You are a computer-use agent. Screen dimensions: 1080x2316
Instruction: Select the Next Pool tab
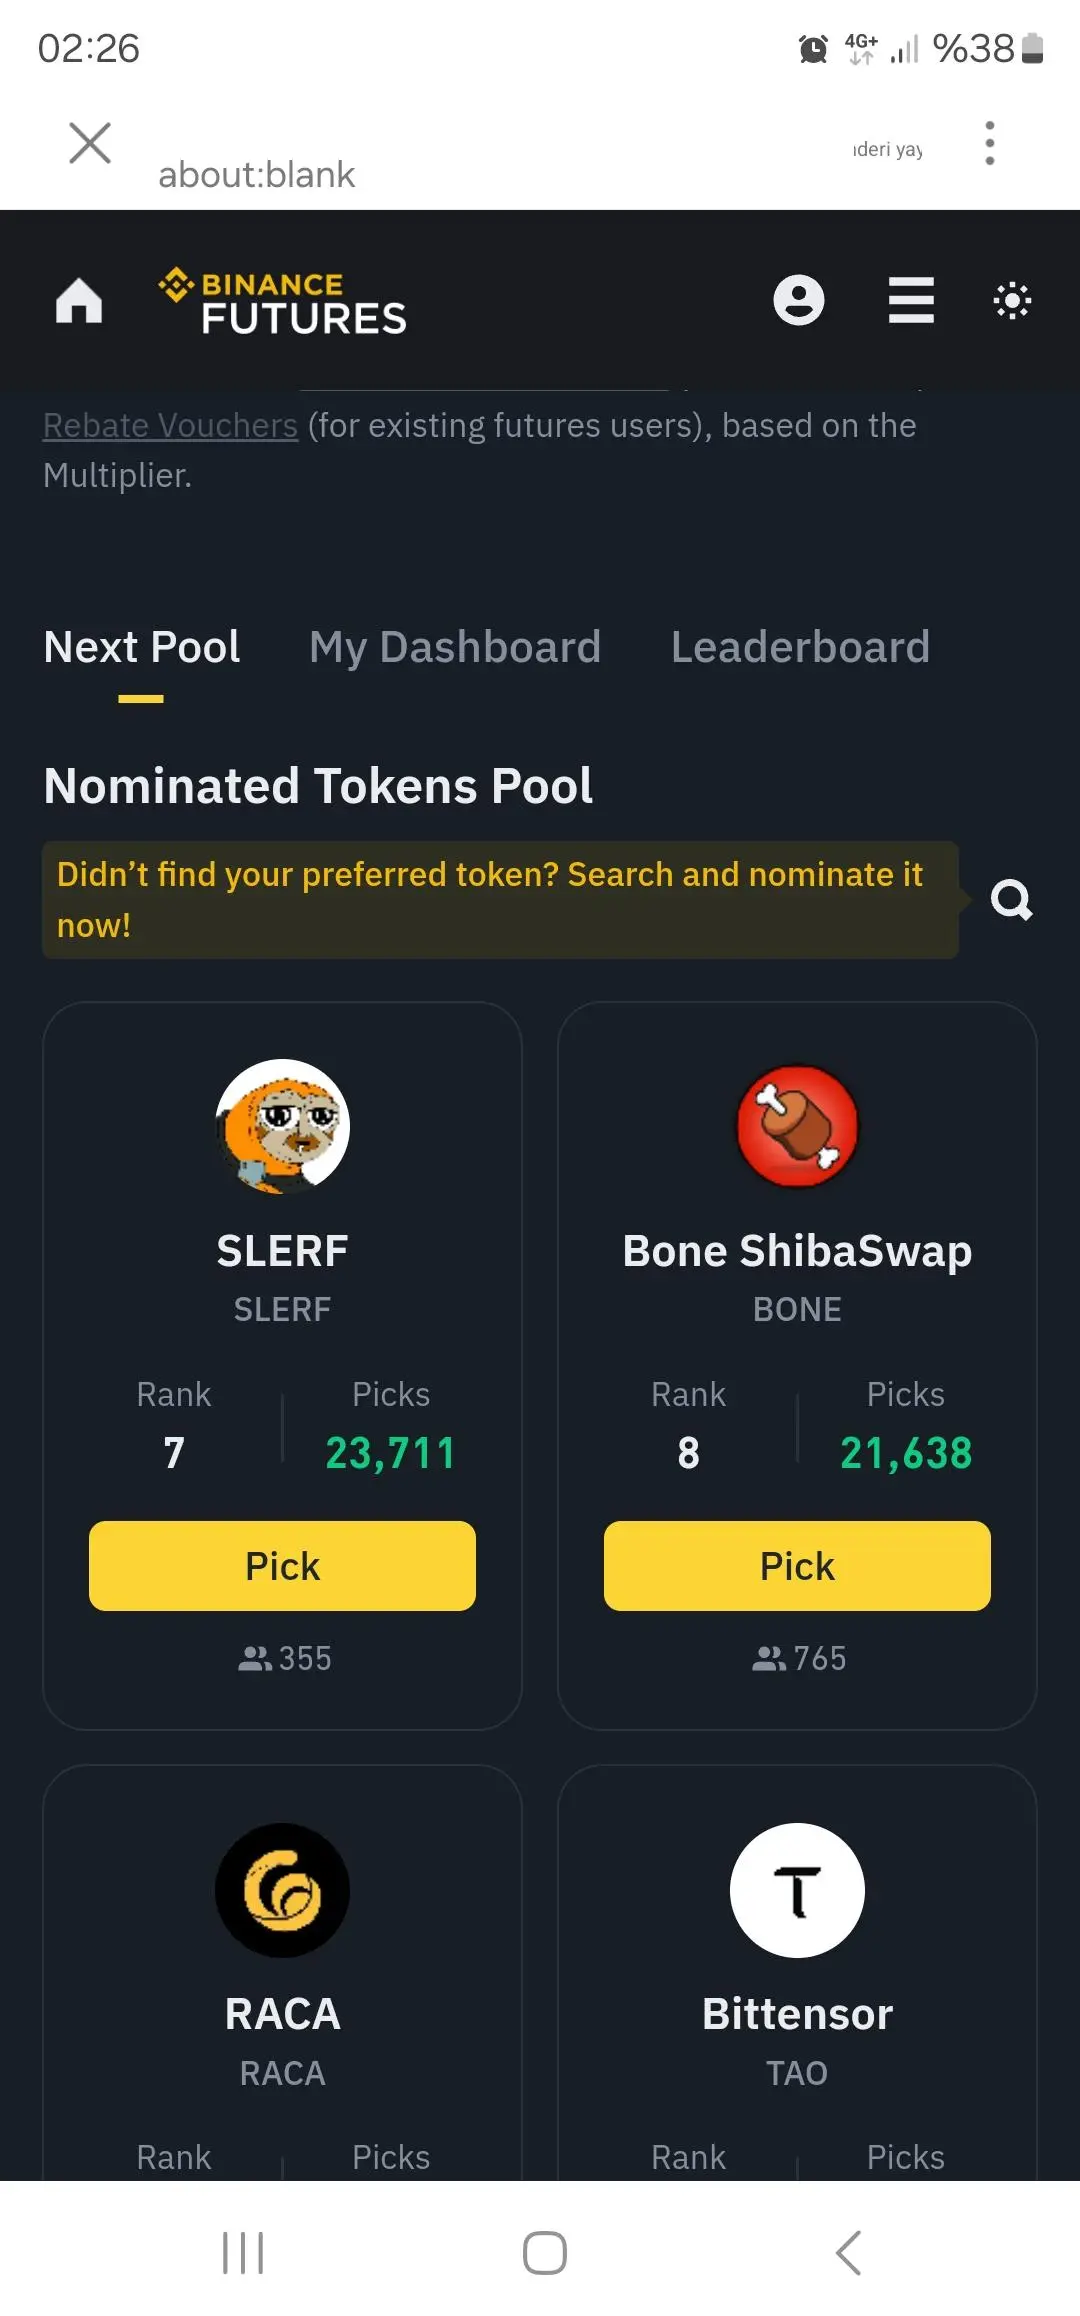tap(142, 647)
